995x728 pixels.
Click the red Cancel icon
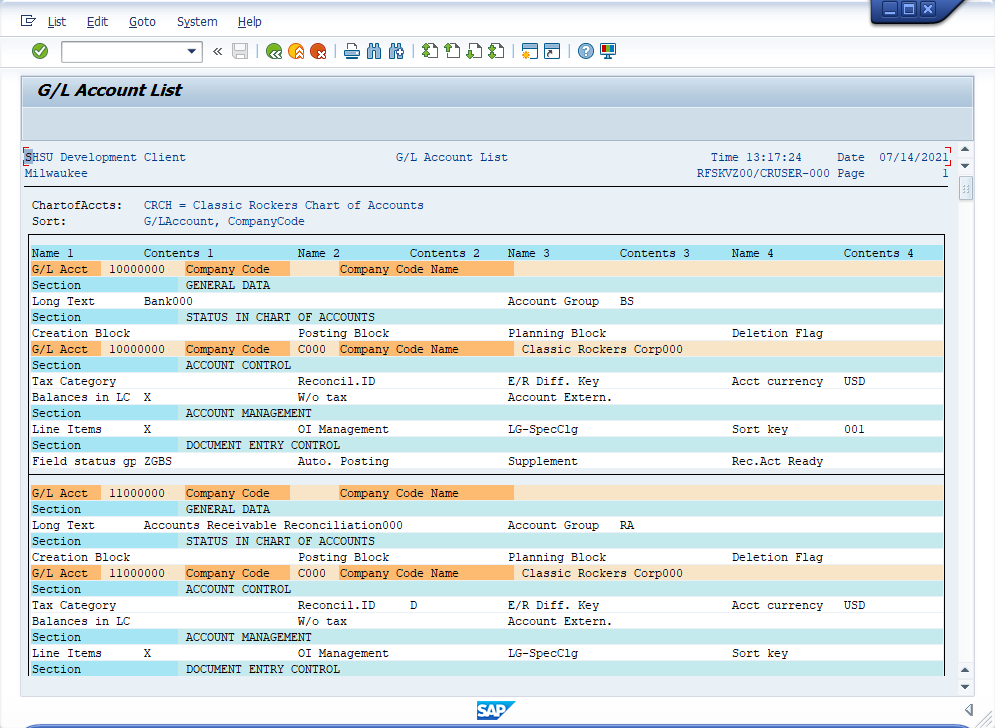coord(319,51)
